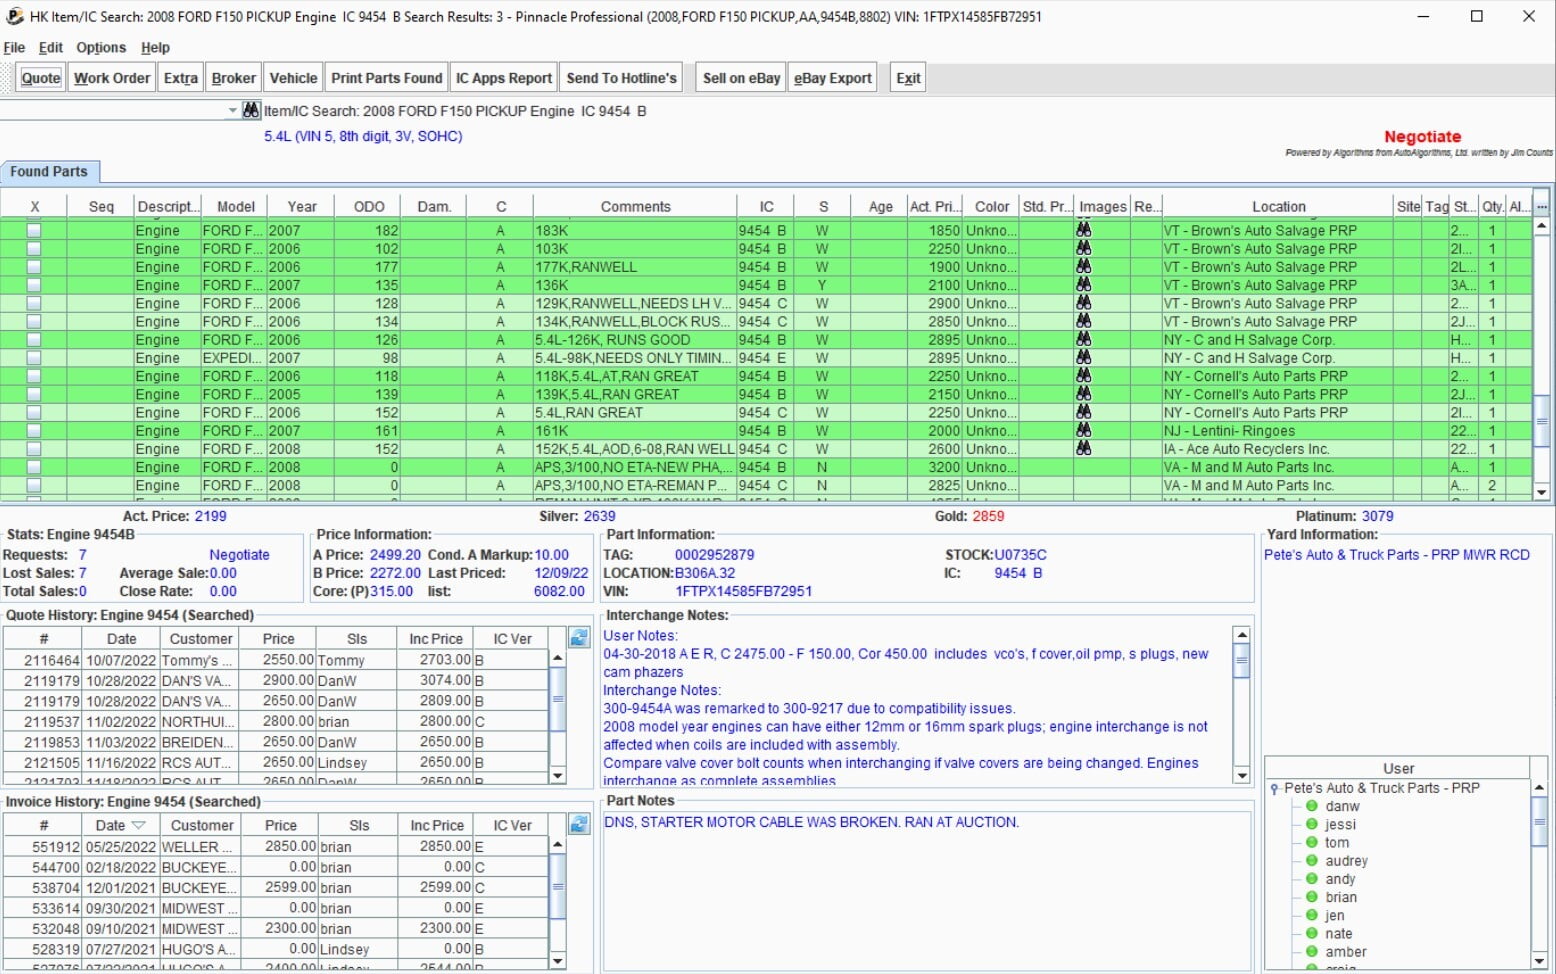Click the Work Order button
Image resolution: width=1556 pixels, height=974 pixels.
112,78
